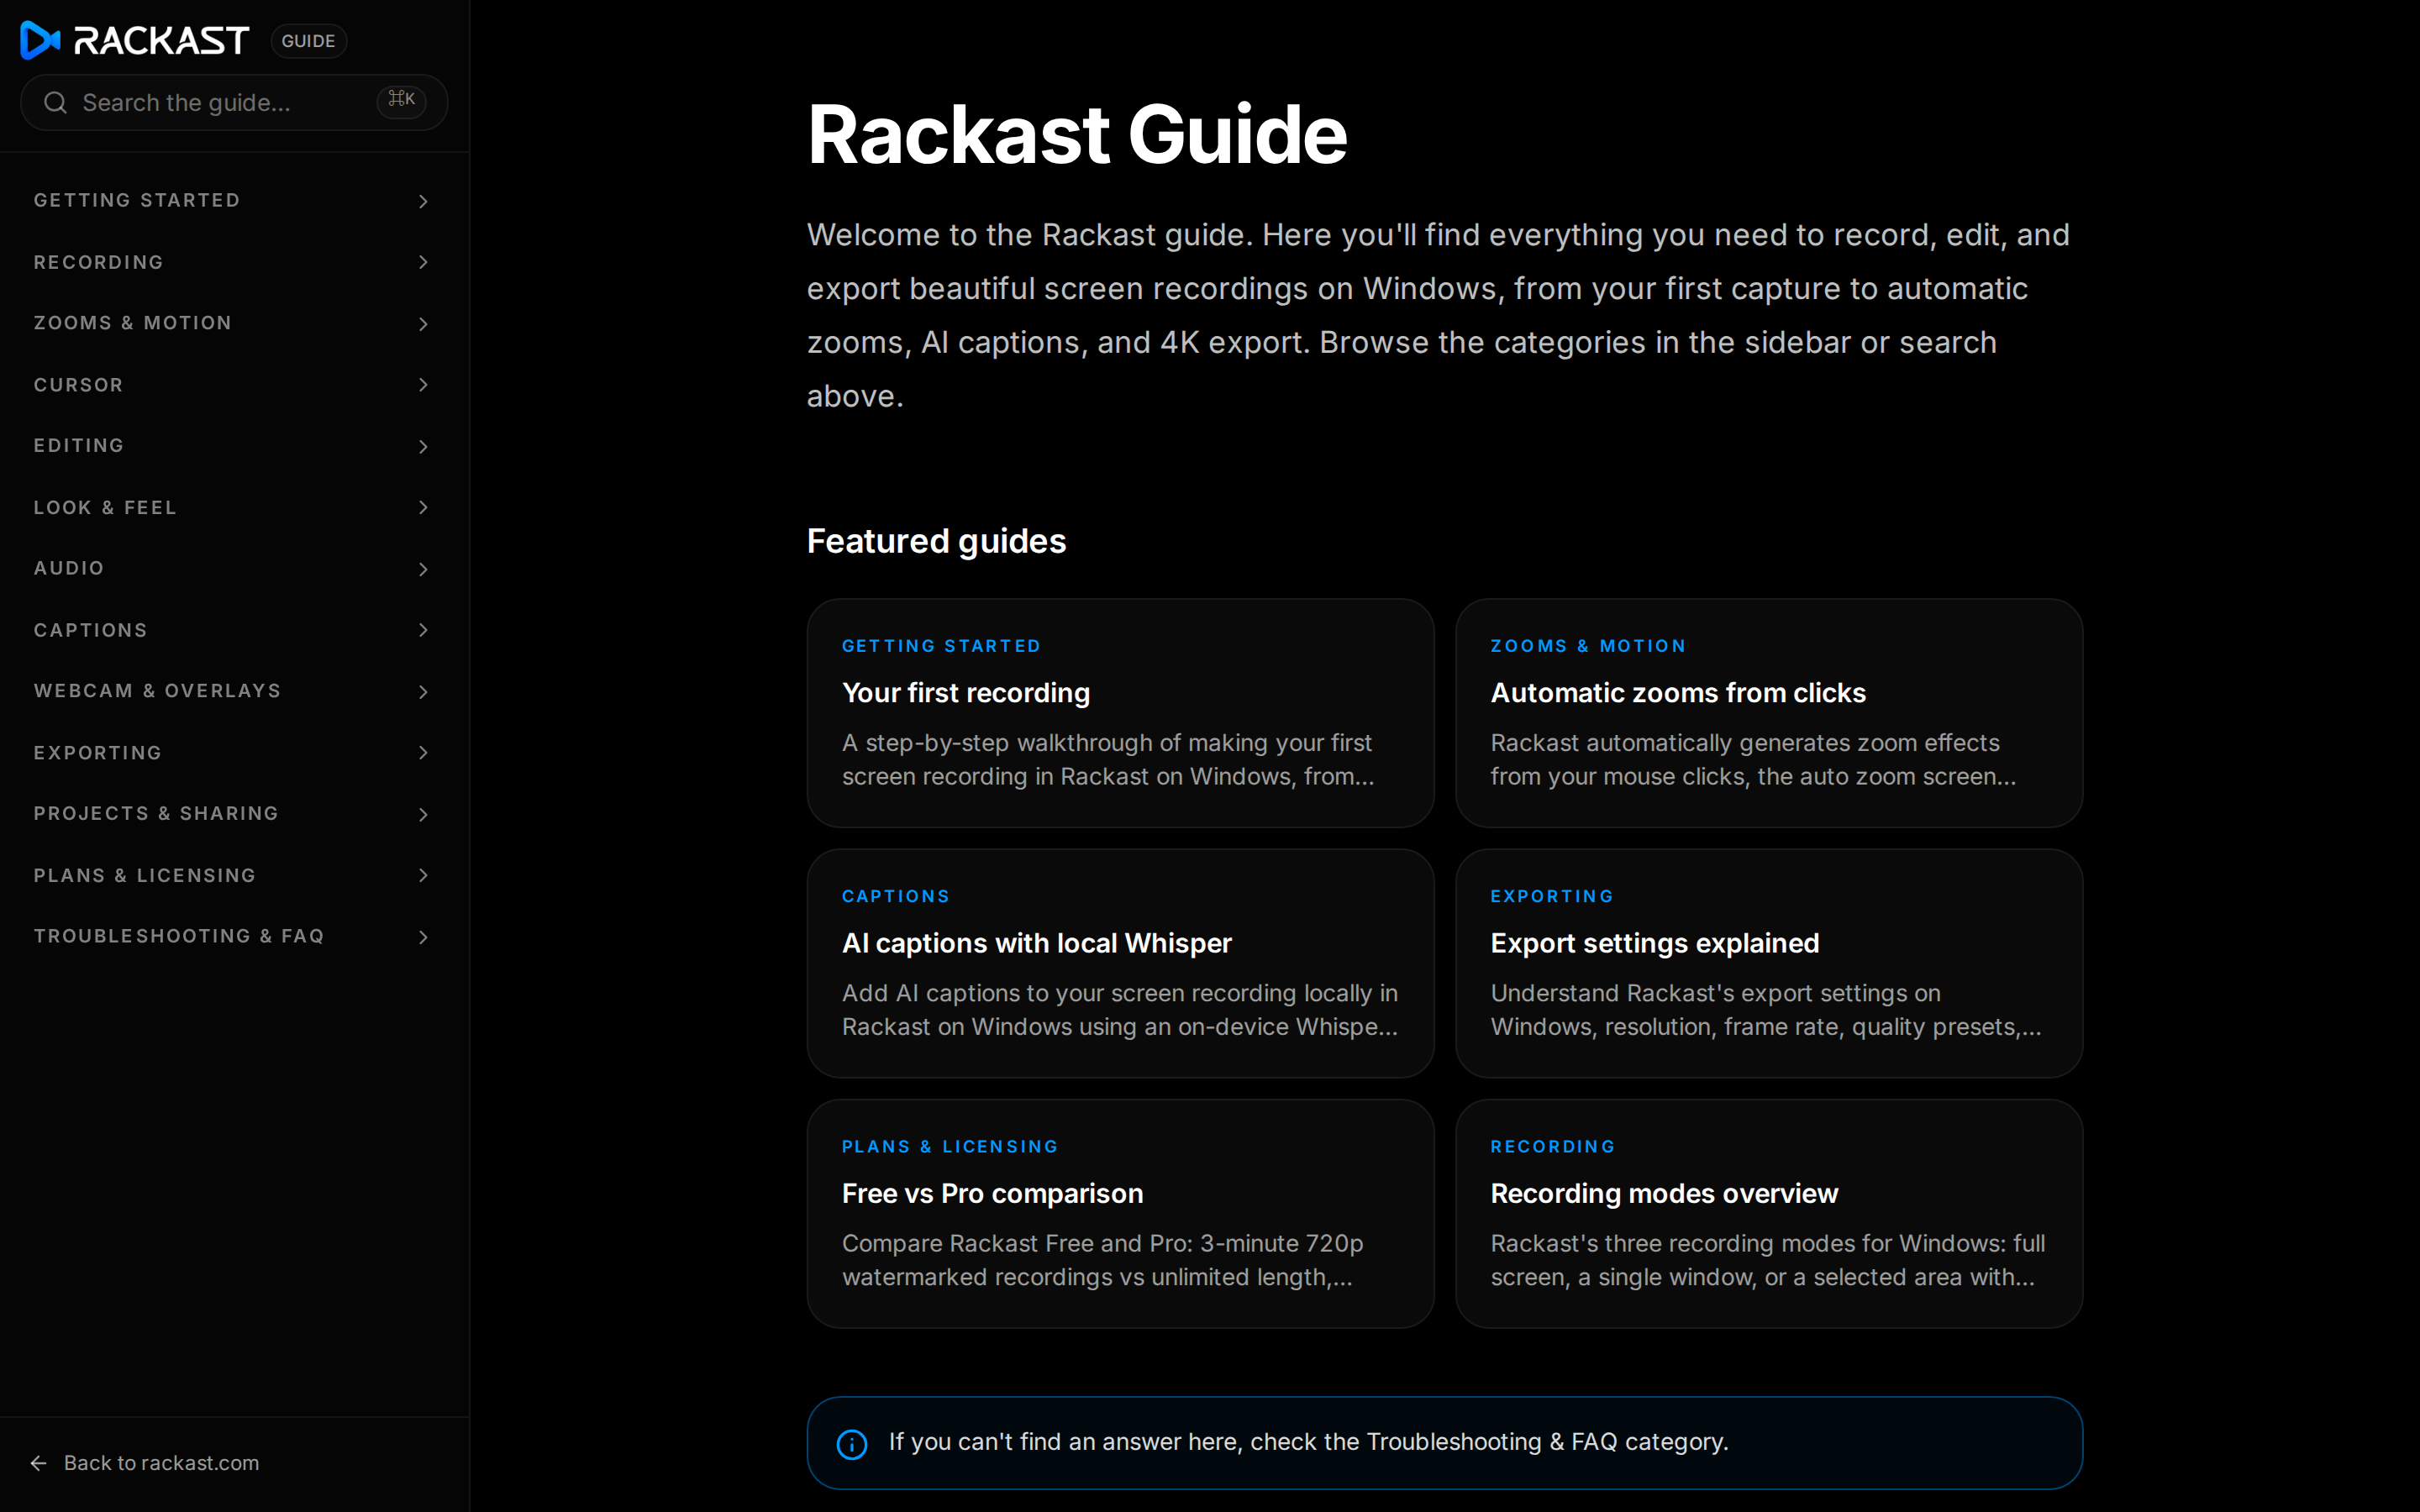Click CAPTIONS label on featured card
The width and height of the screenshot is (2420, 1512).
tap(895, 896)
